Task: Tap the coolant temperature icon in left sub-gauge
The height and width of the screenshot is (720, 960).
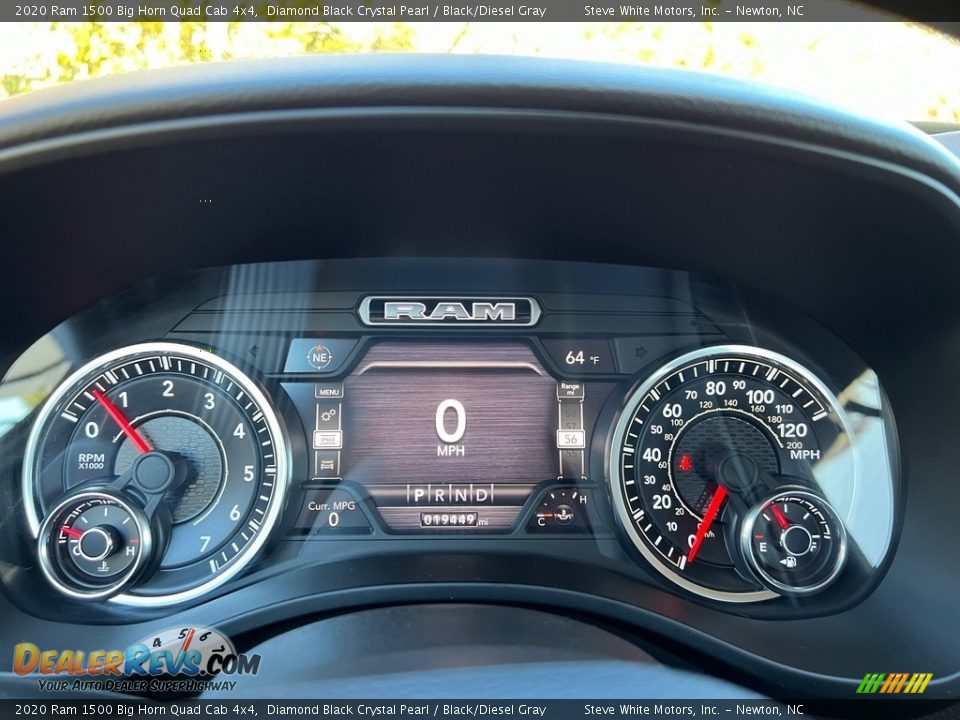Action: click(x=103, y=566)
